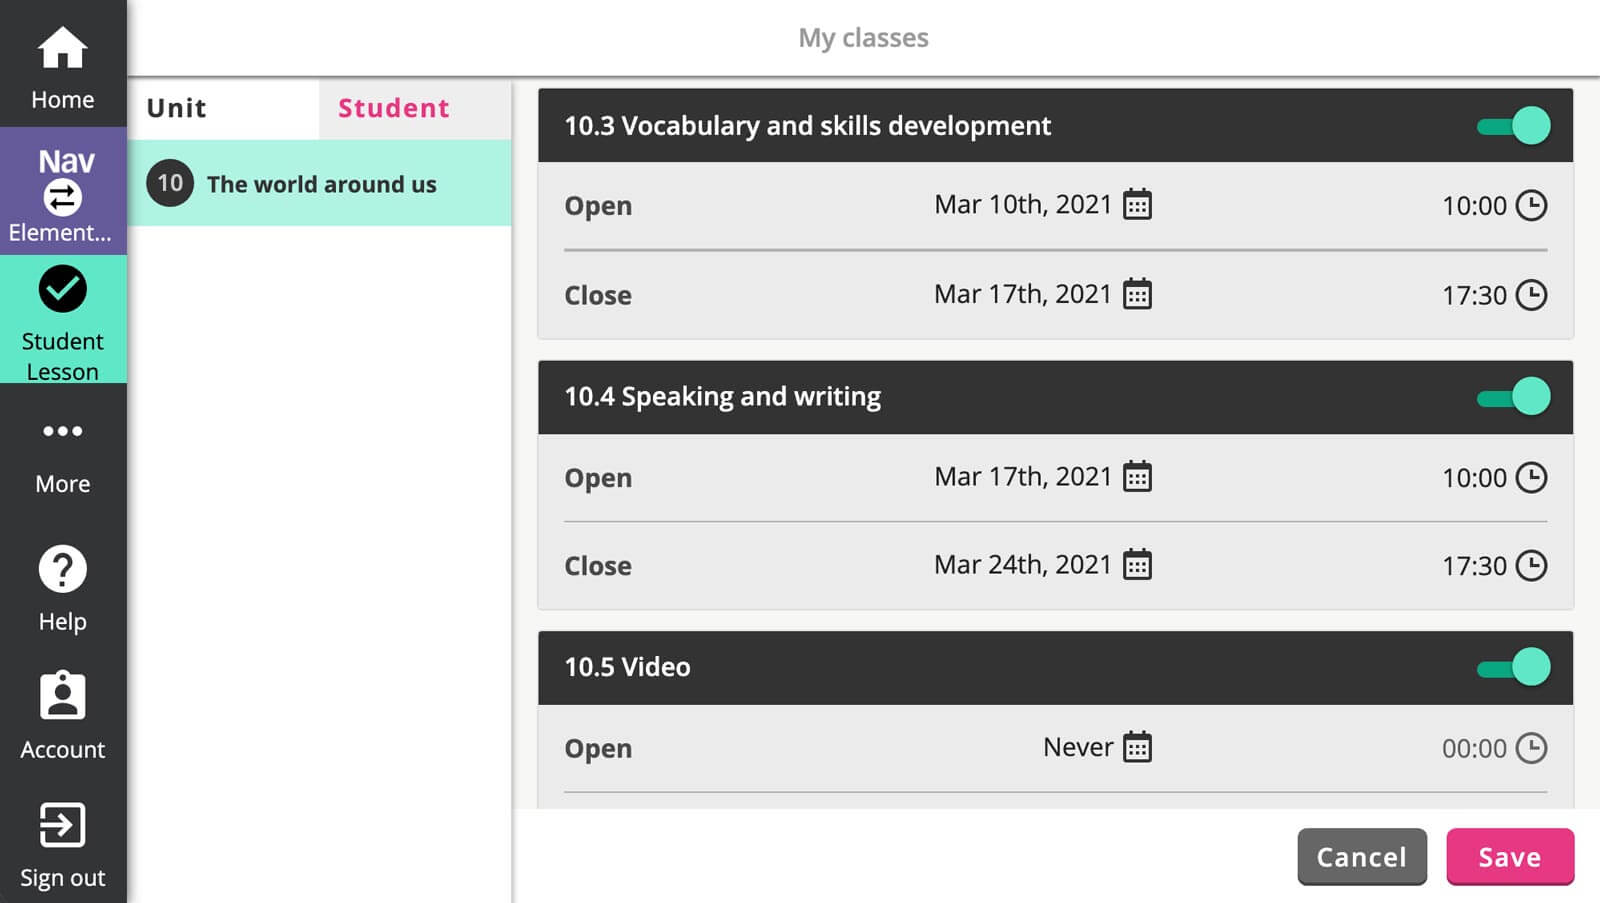The width and height of the screenshot is (1600, 903).
Task: Select unit 10 The world around us
Action: tap(320, 184)
